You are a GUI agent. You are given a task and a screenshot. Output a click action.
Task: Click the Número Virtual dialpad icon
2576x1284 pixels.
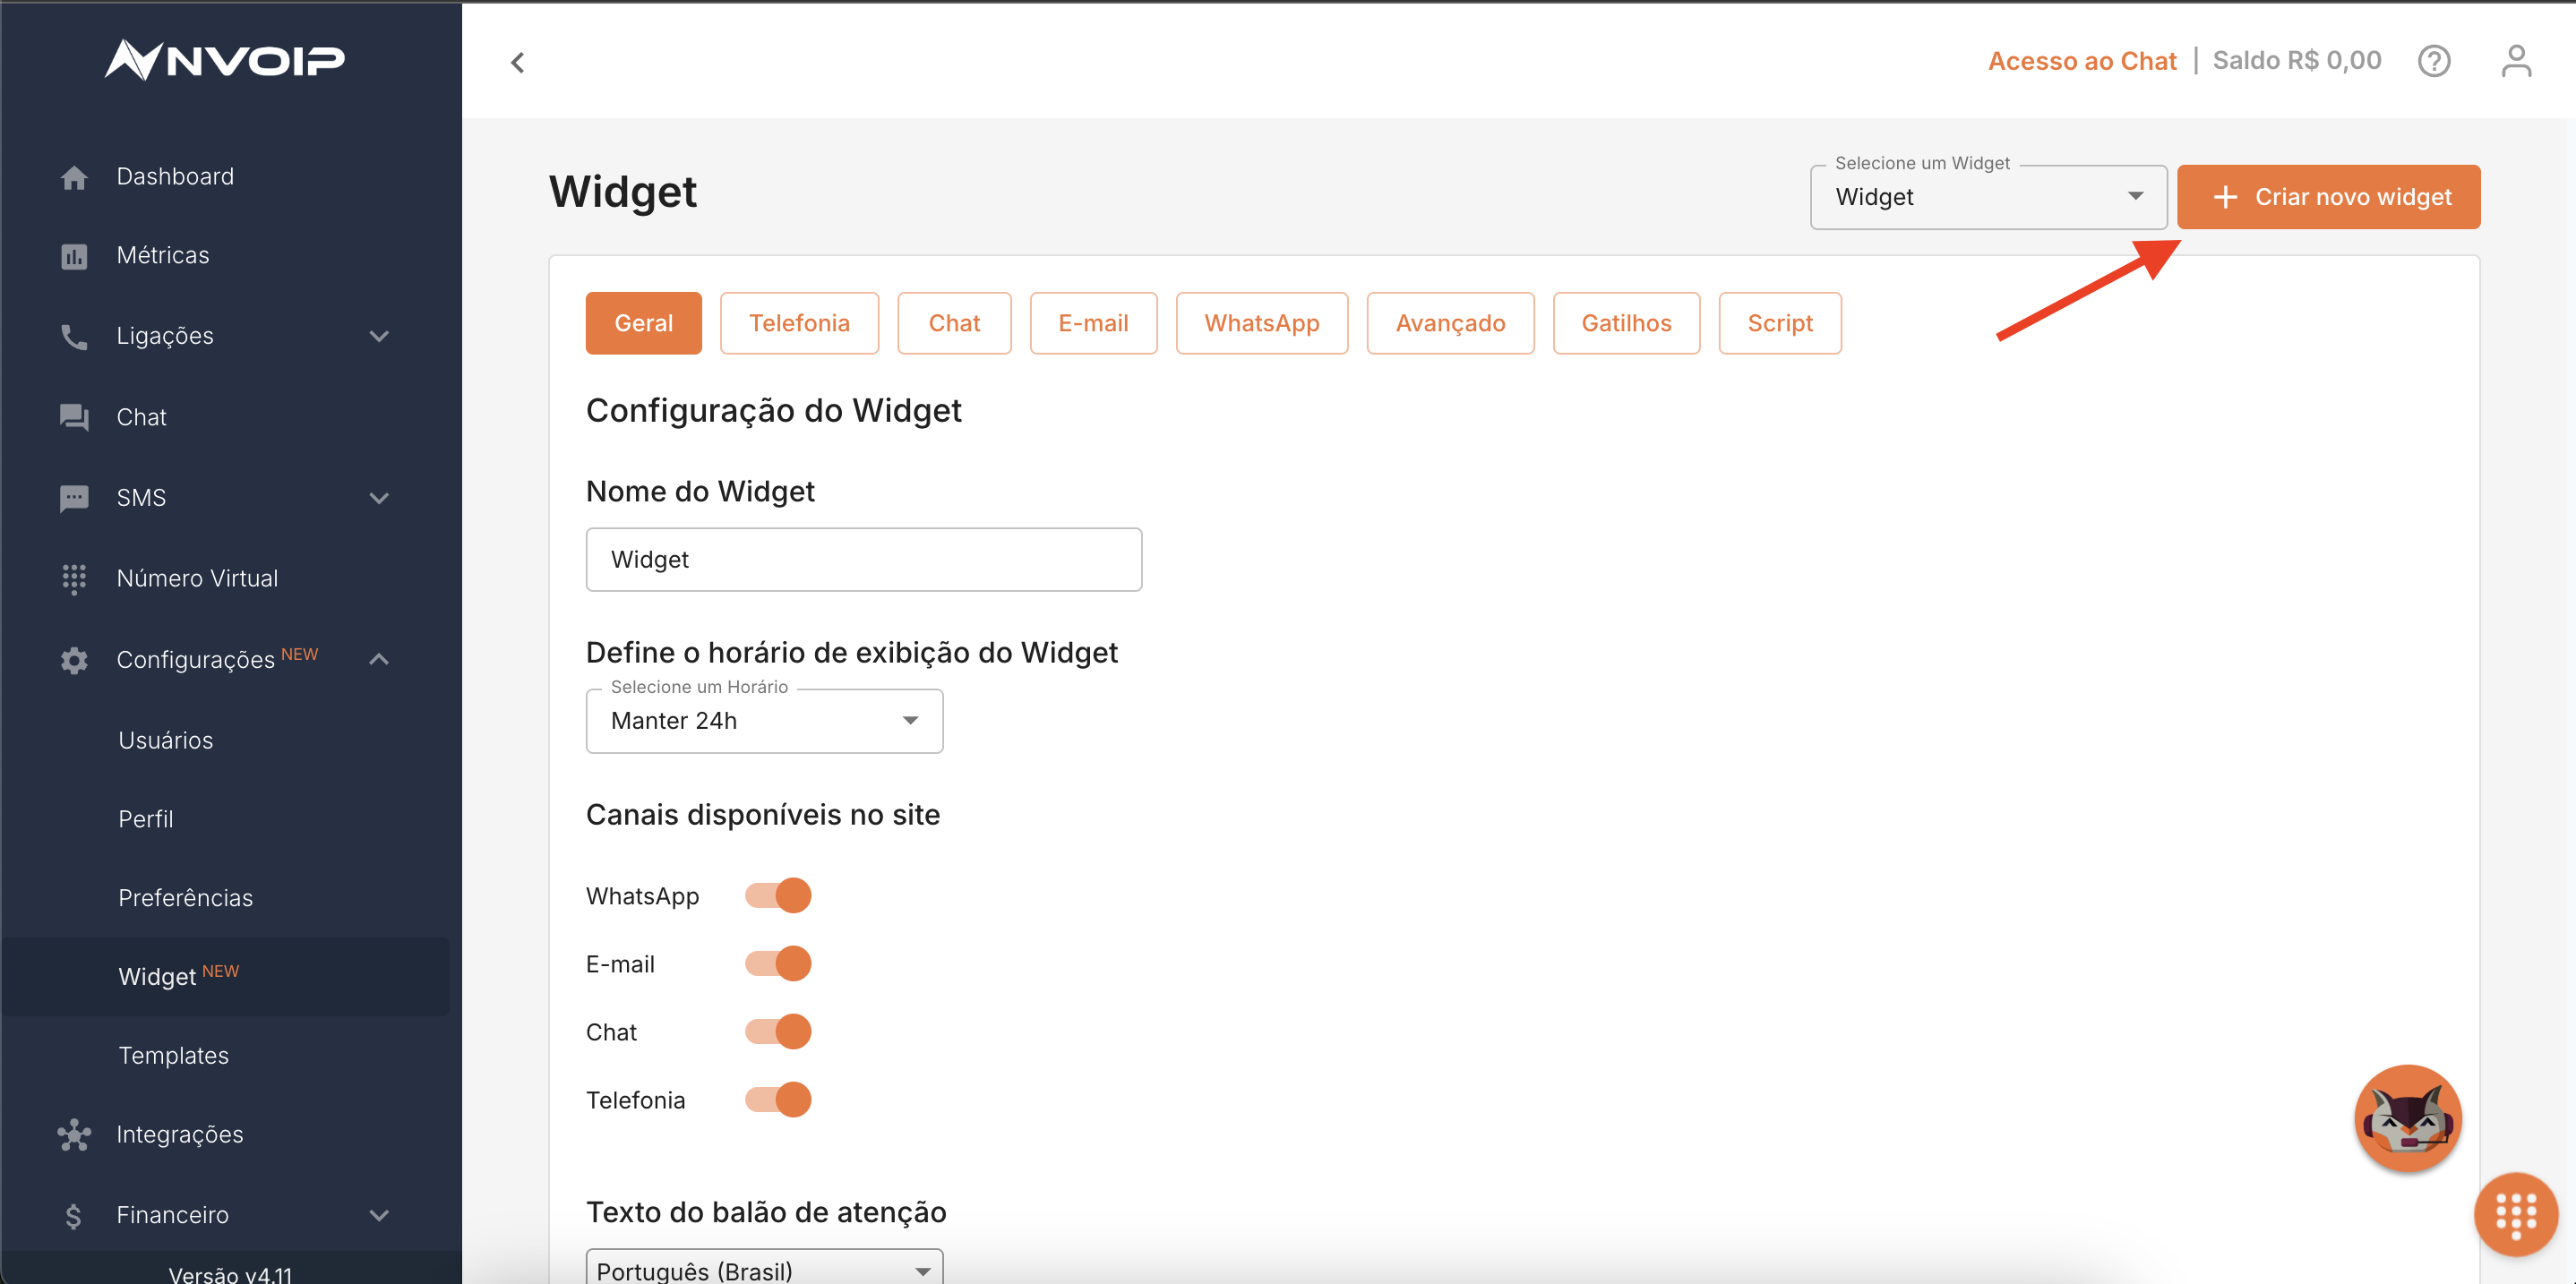[74, 579]
